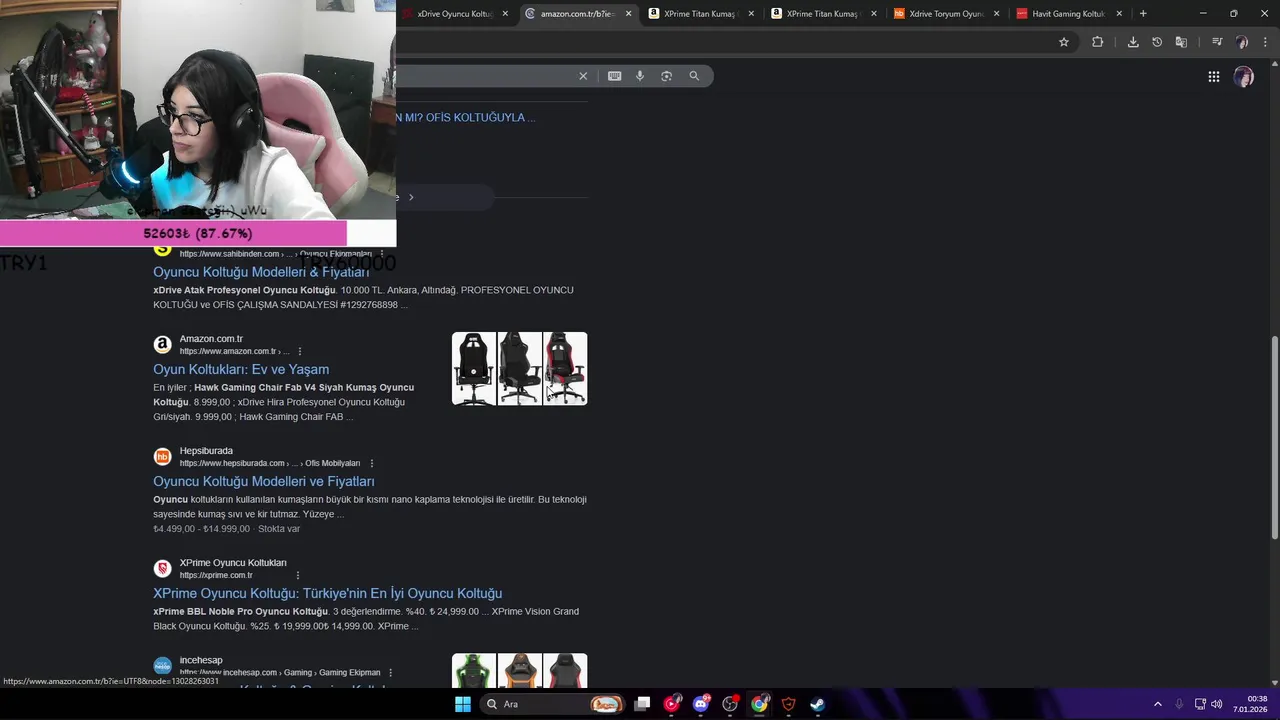1280x720 pixels.
Task: Open the on-screen keyboard input tool
Action: point(614,76)
